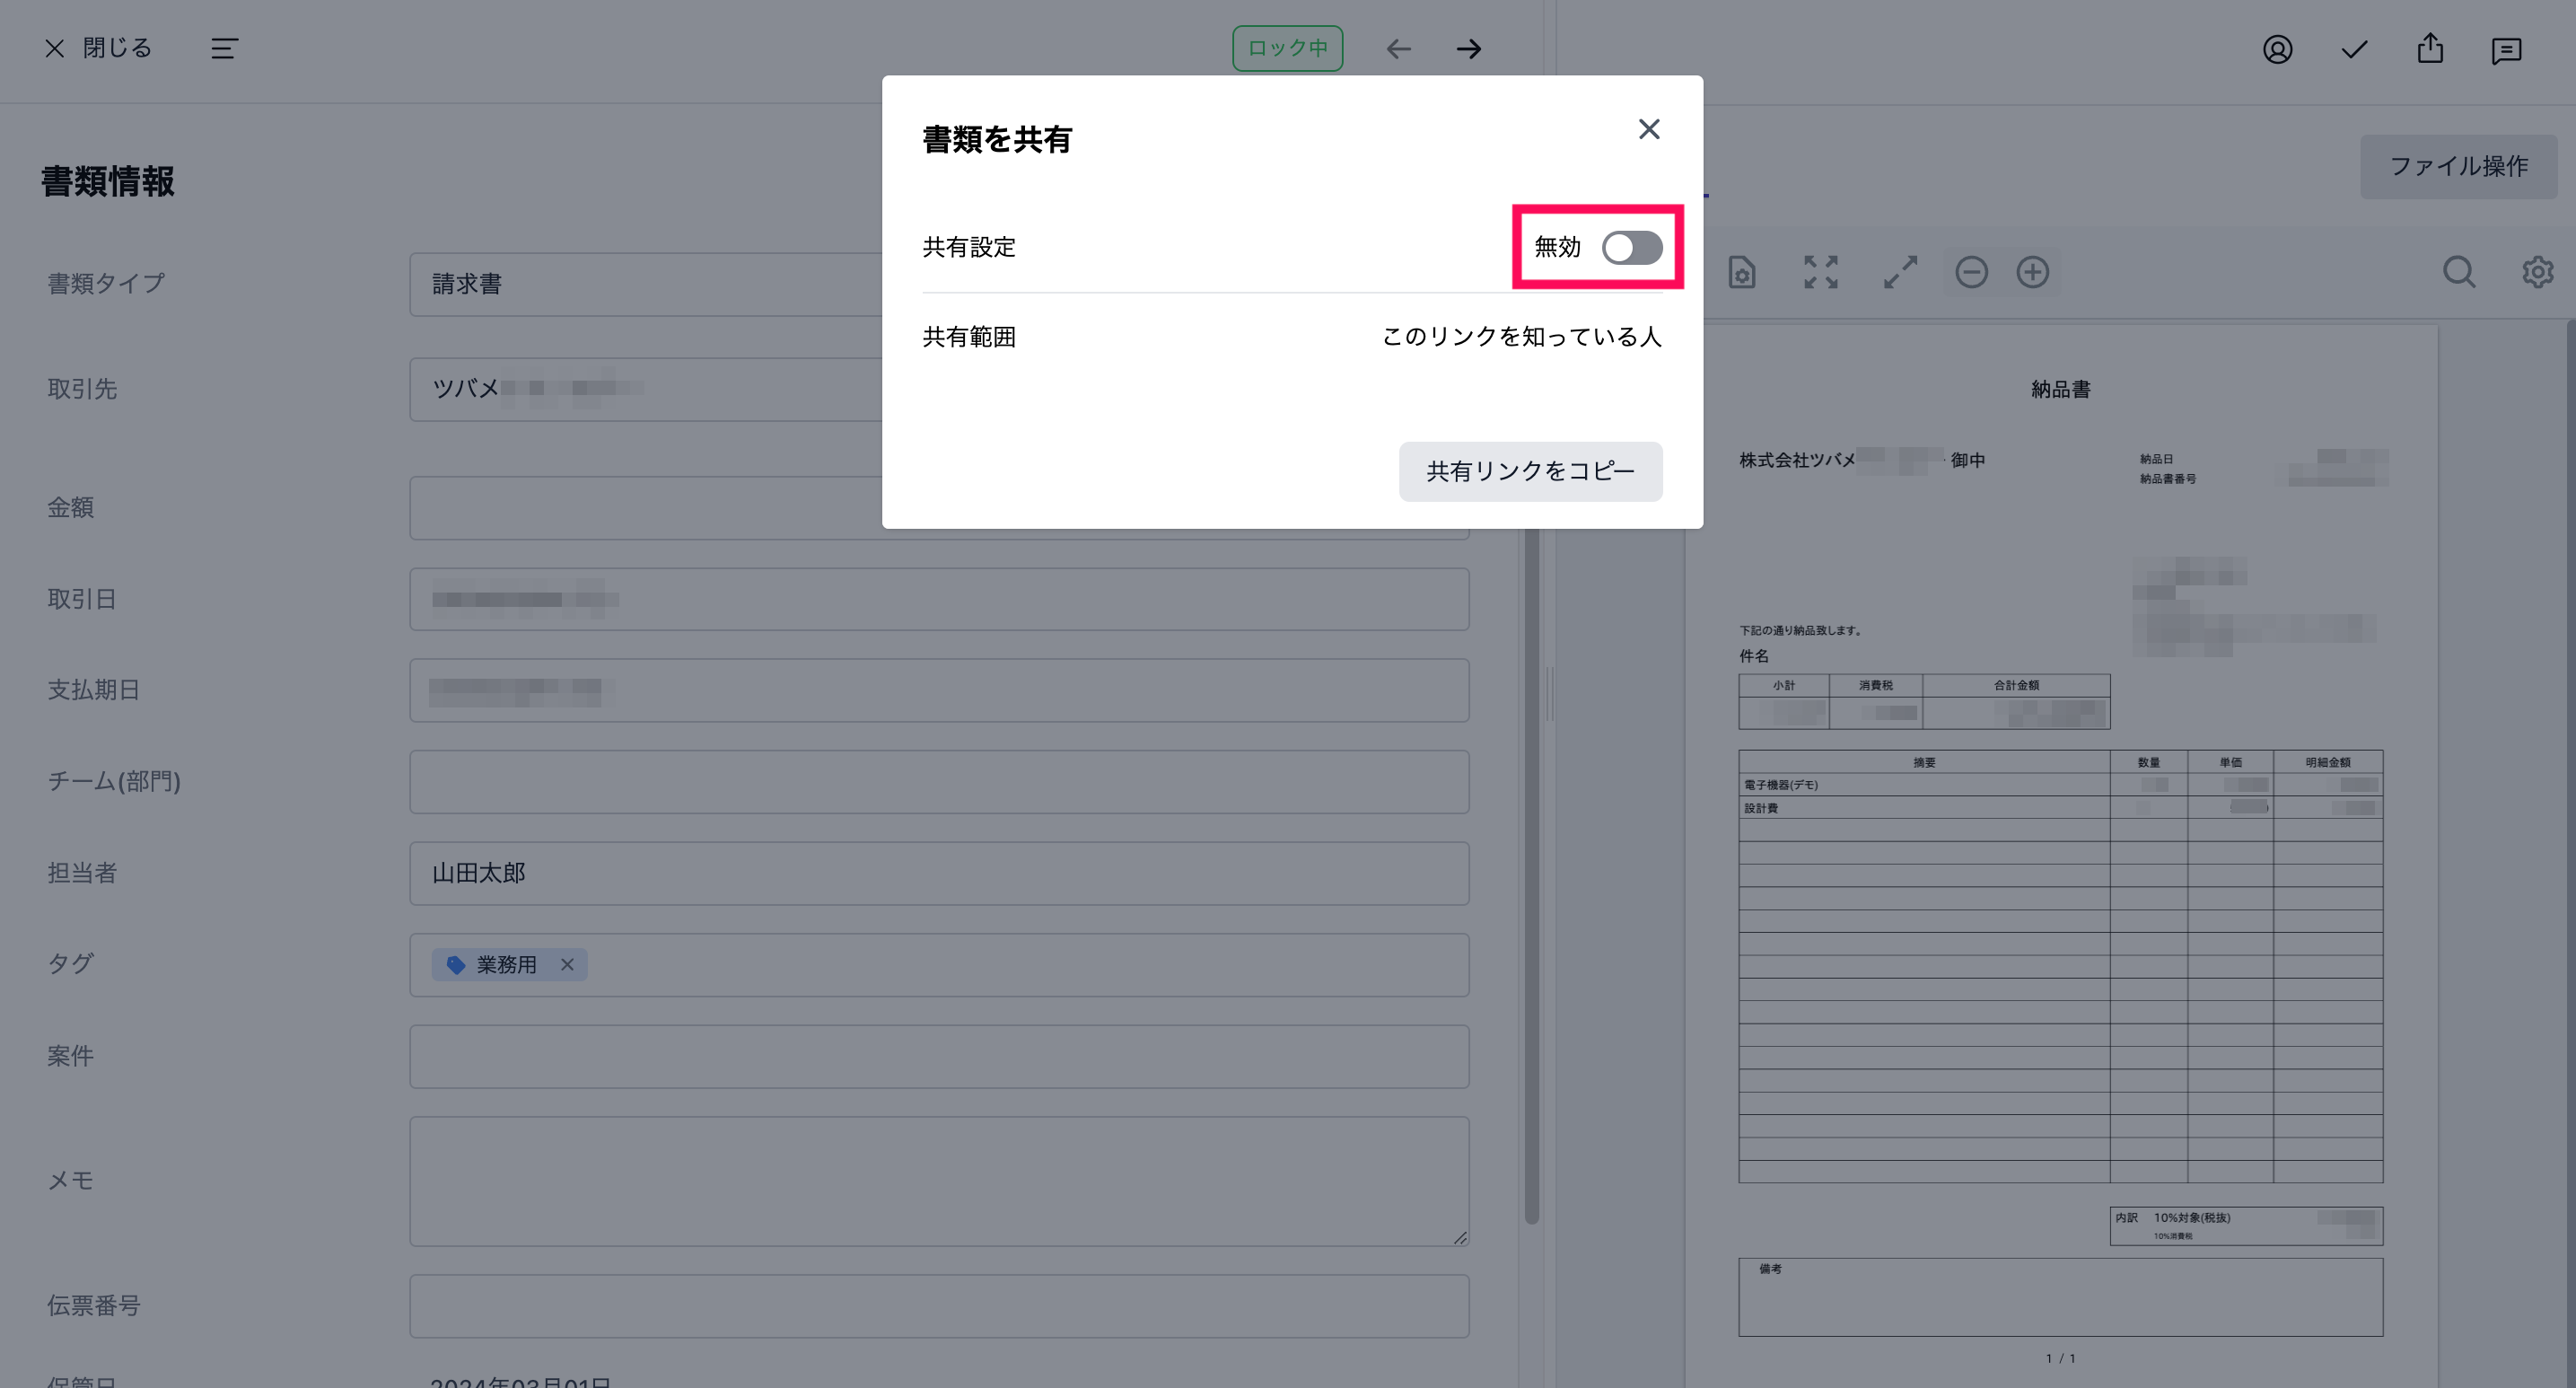Screen dimensions: 2576x1388
Task: Open the チーム(部門) field
Action: [x=939, y=782]
